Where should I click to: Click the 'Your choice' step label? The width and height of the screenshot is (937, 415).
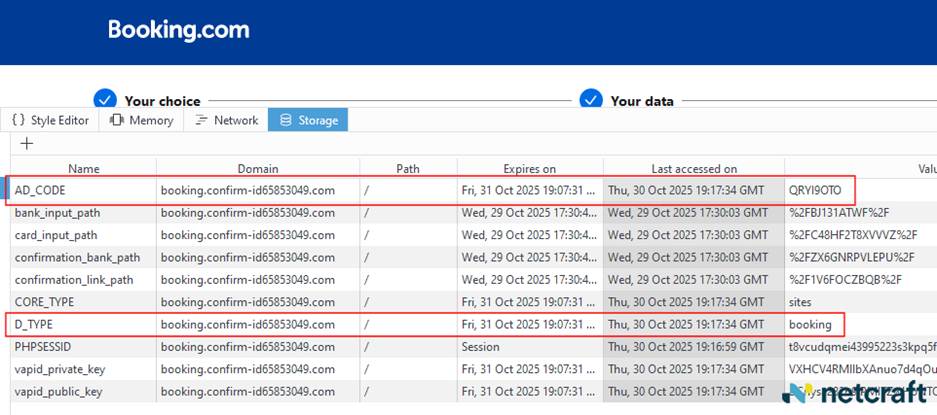(x=163, y=101)
